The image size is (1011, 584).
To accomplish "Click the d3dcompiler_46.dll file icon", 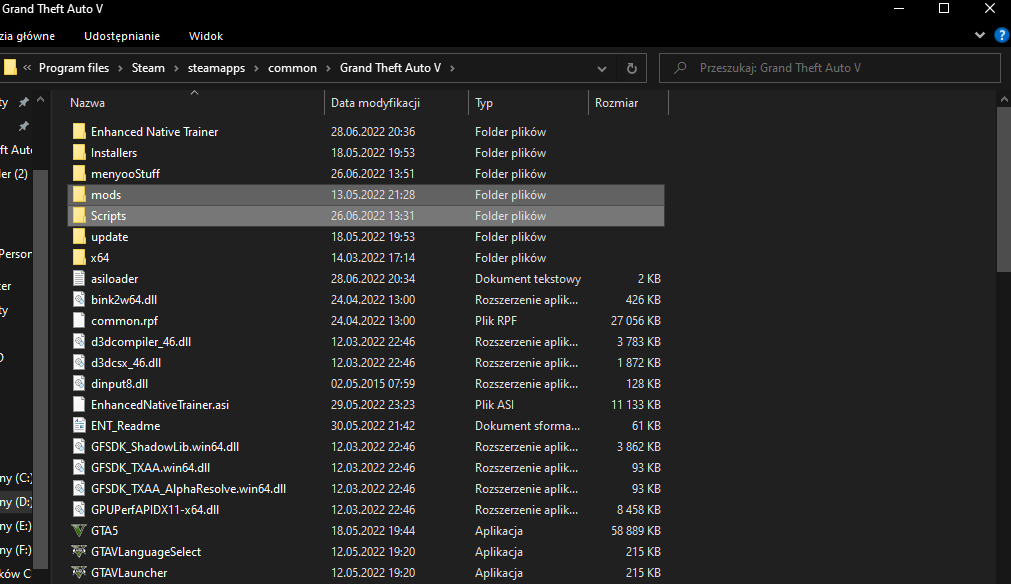I will click(x=79, y=342).
